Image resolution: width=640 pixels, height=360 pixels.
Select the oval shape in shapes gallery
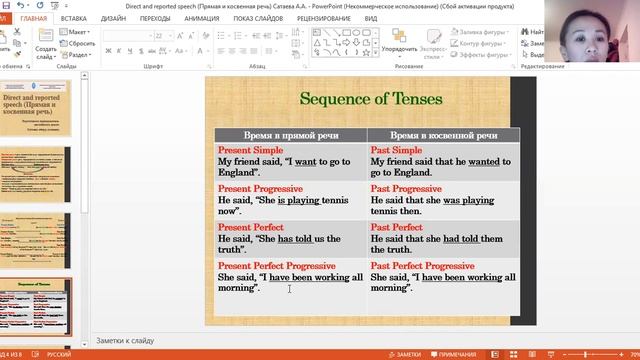tap(356, 32)
